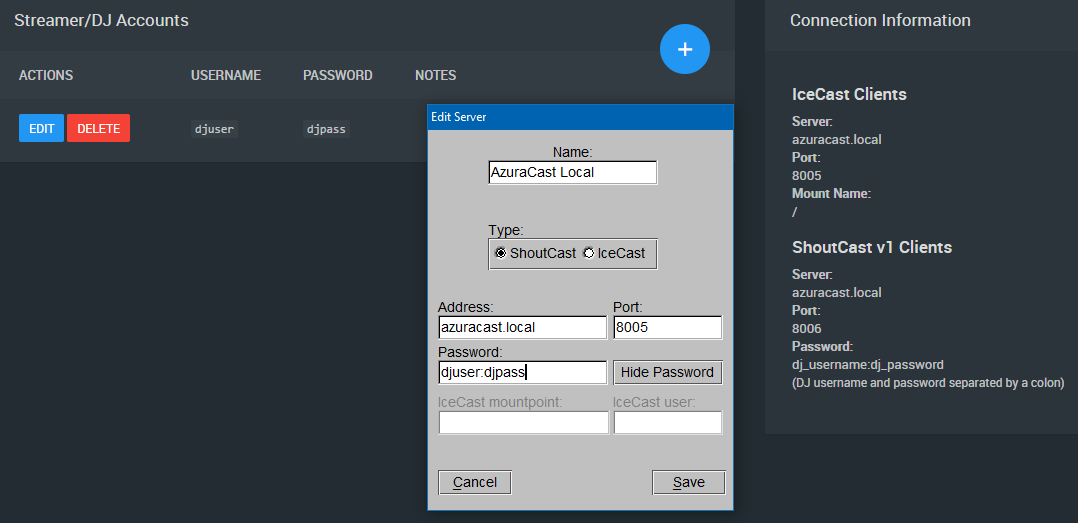Click the NOTES column header
This screenshot has width=1078, height=523.
click(x=435, y=75)
